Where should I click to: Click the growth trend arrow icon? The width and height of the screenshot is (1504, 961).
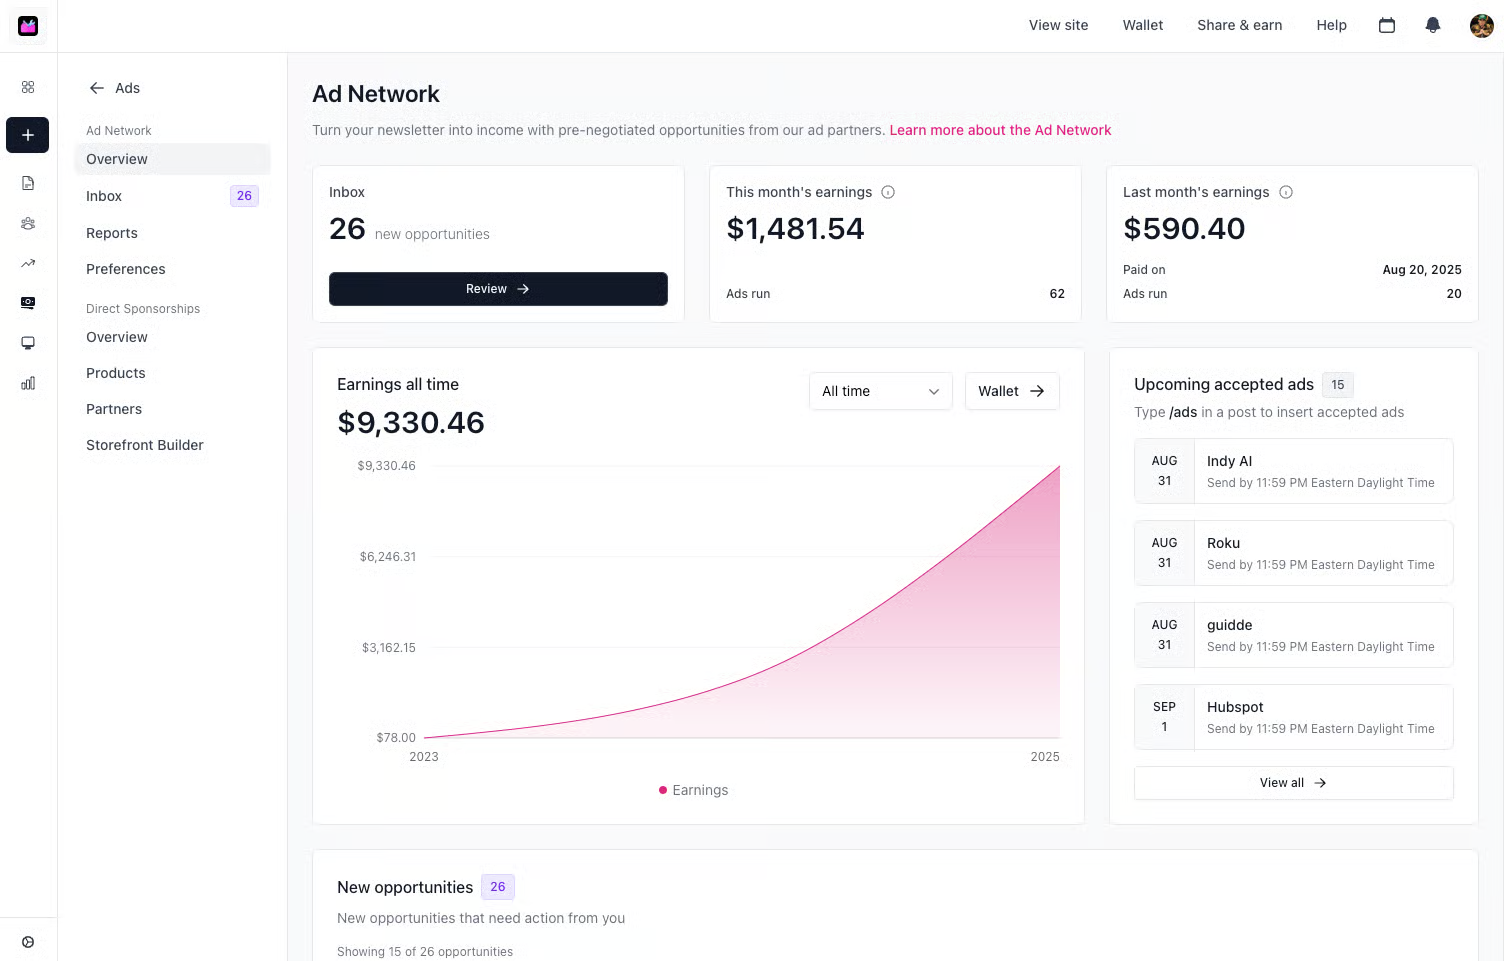click(x=28, y=264)
